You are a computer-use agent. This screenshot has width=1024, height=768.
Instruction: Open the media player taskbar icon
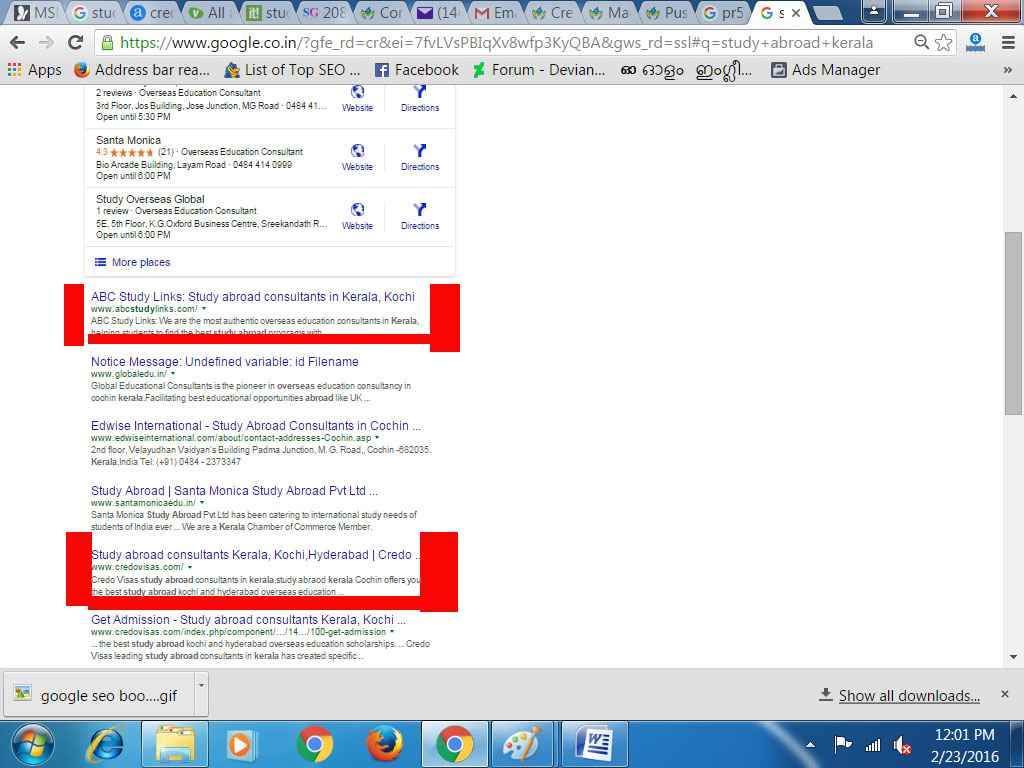click(242, 744)
